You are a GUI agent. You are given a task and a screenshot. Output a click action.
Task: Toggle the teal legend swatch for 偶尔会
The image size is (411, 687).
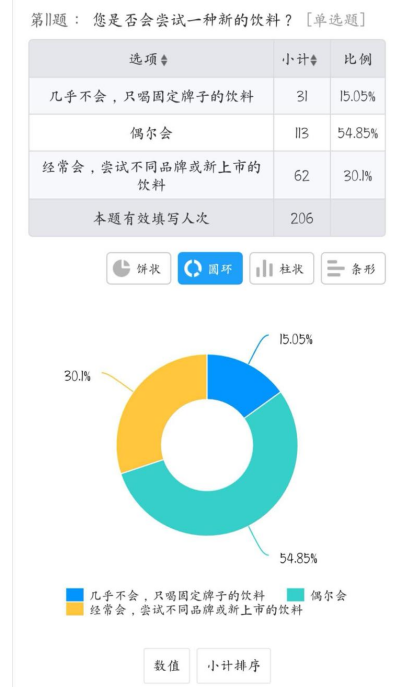tap(295, 595)
